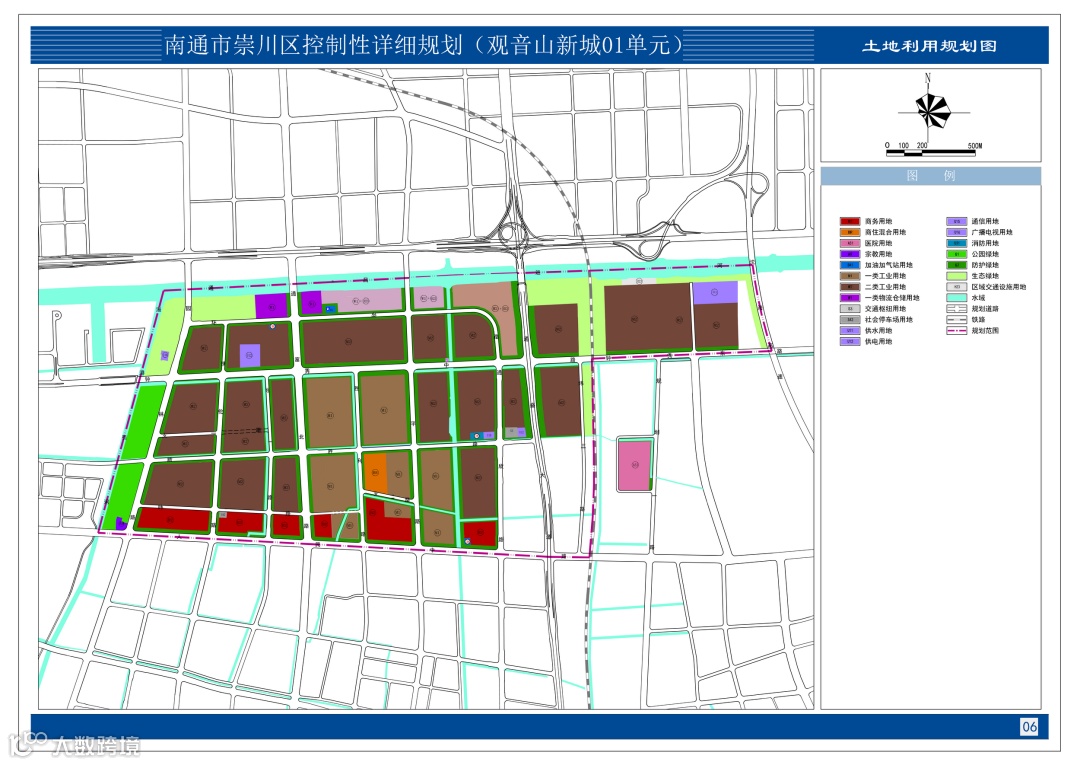Click the 供电用地 legend label
Viewport: 1080px width, 765px height.
pyautogui.click(x=878, y=342)
